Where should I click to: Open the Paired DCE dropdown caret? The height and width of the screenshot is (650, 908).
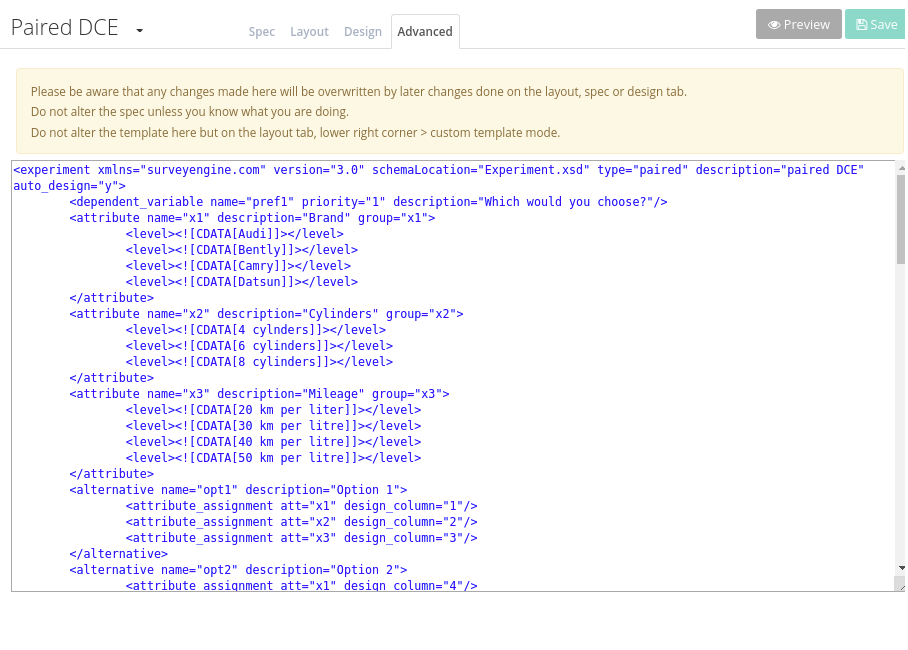pyautogui.click(x=140, y=30)
